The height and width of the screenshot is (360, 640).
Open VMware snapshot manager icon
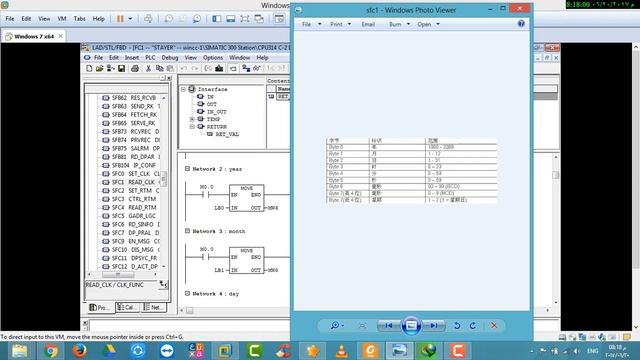(197, 19)
